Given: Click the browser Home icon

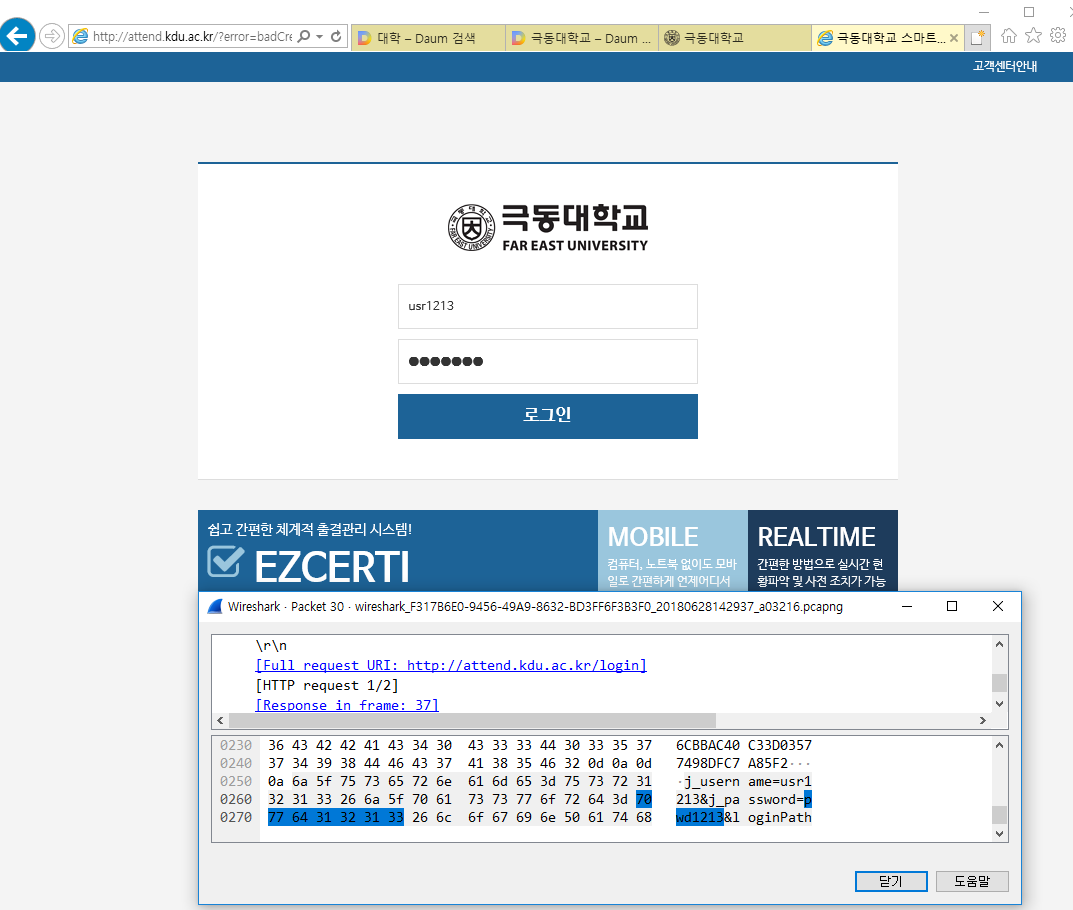Looking at the screenshot, I should coord(1009,36).
